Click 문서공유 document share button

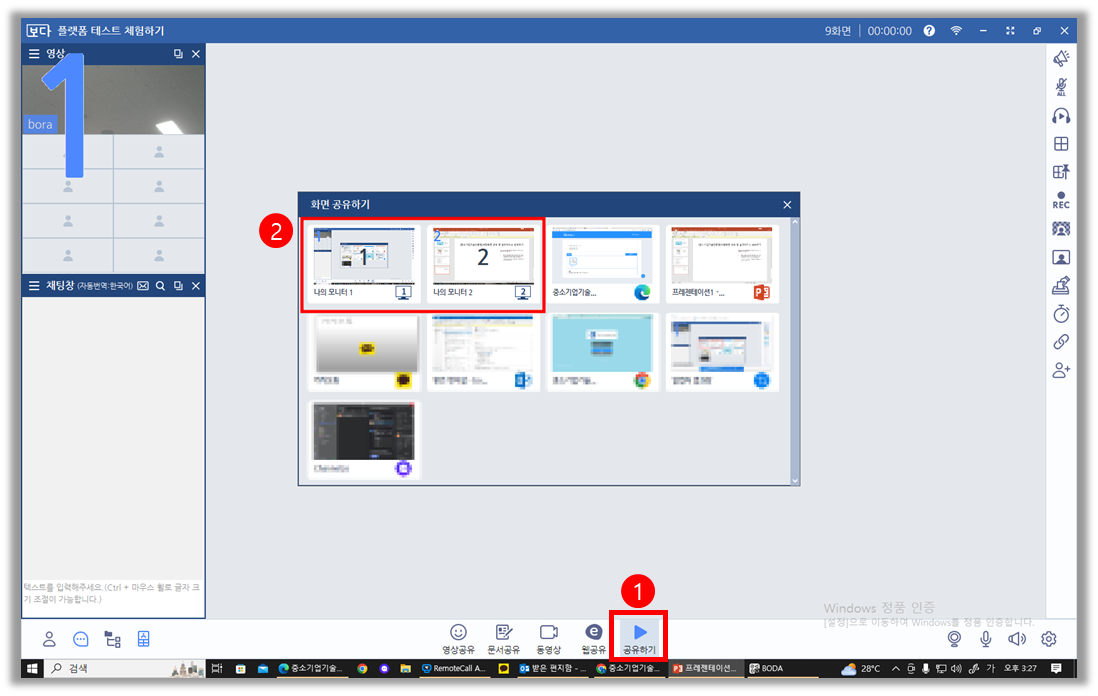[x=503, y=639]
